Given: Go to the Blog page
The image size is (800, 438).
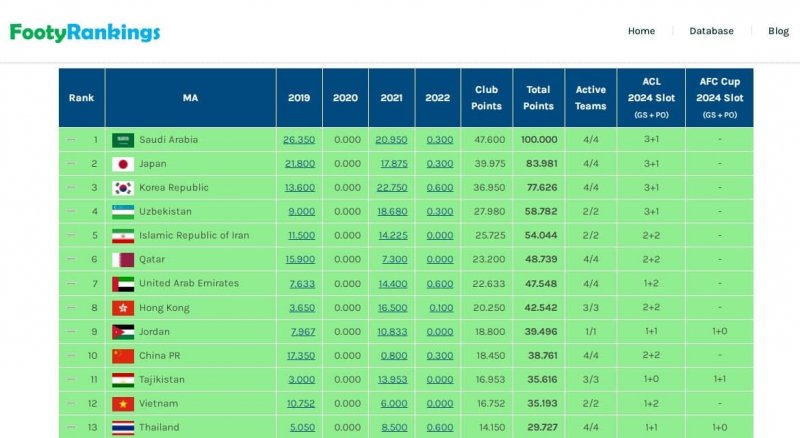Looking at the screenshot, I should click(x=778, y=31).
